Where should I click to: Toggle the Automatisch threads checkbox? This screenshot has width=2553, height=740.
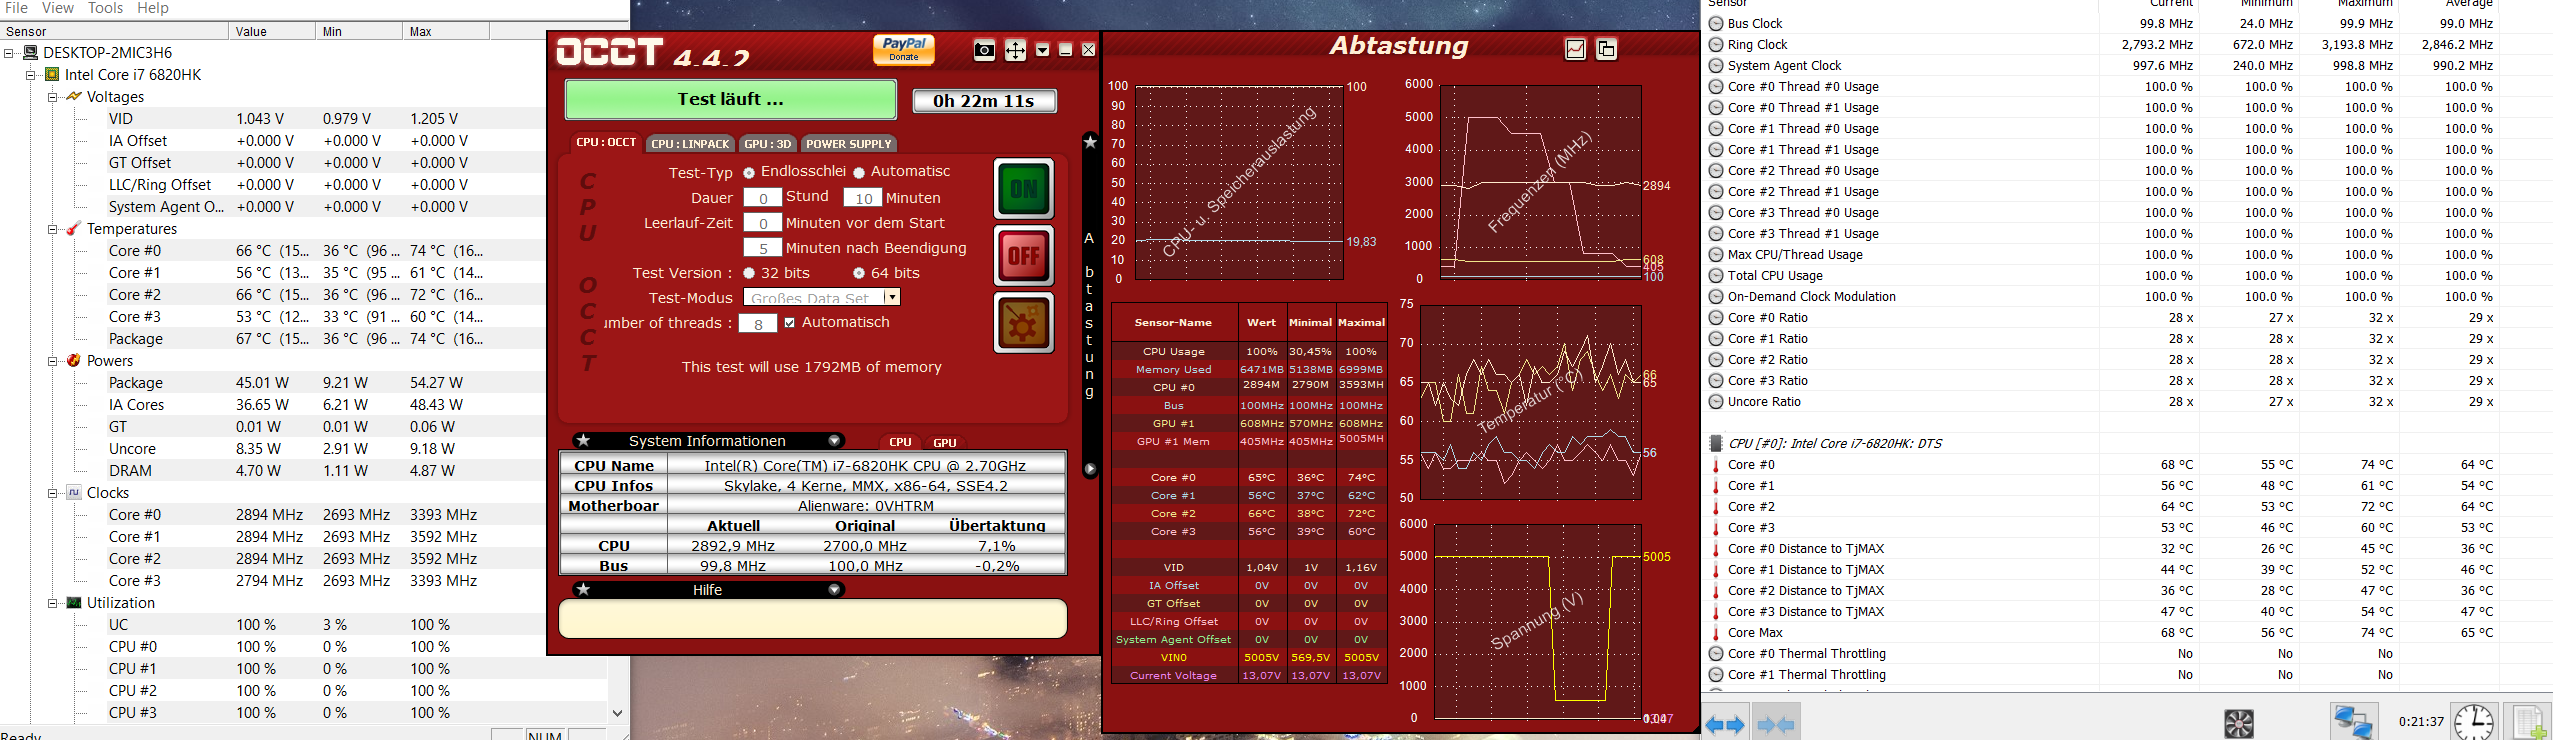tap(790, 322)
